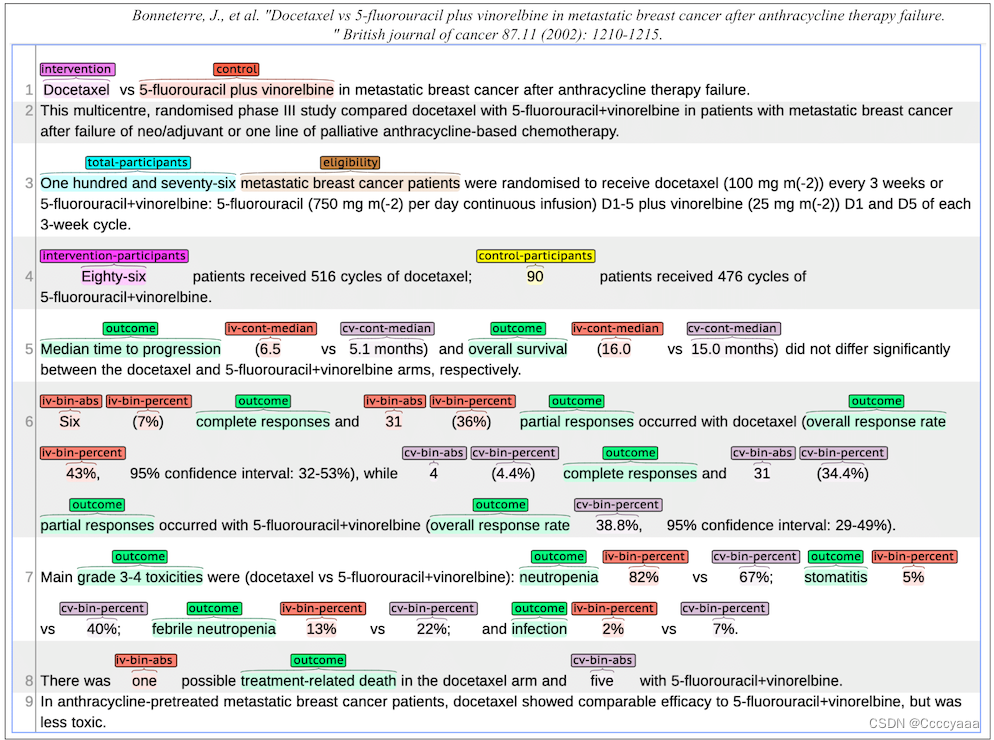994x740 pixels.
Task: Select the '2%' percent span after infection
Action: (614, 629)
